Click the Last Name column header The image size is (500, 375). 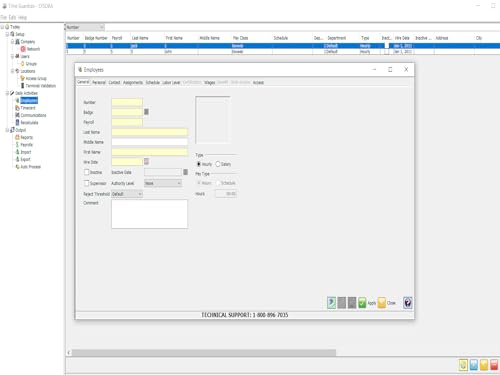(x=140, y=38)
